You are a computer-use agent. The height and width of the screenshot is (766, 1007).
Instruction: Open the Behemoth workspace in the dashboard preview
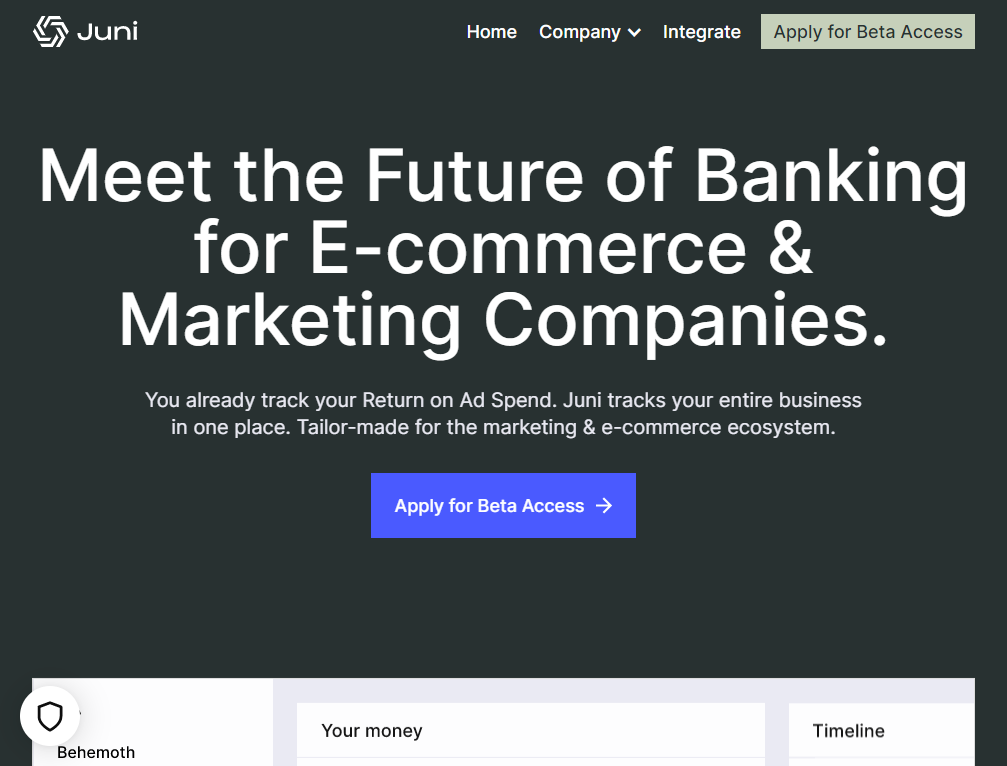(95, 752)
